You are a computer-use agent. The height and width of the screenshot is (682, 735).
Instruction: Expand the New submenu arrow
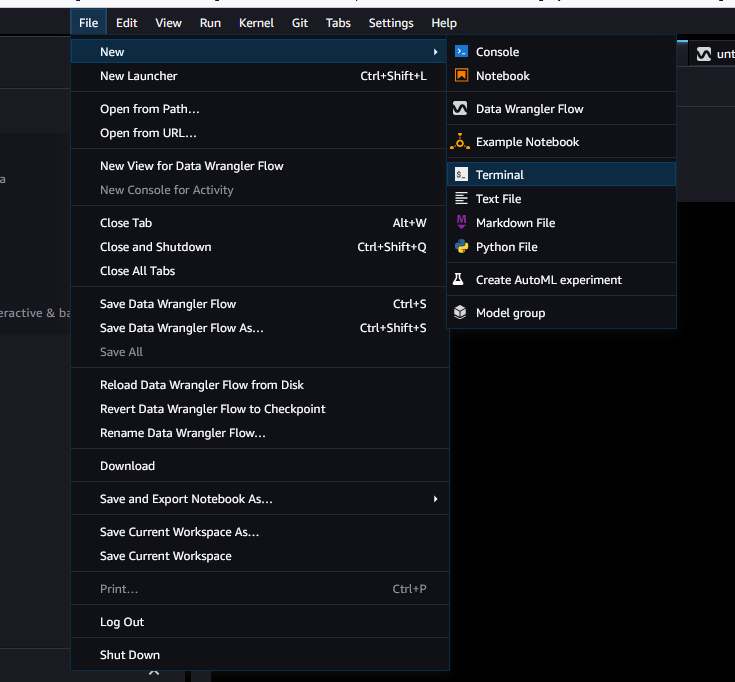435,52
